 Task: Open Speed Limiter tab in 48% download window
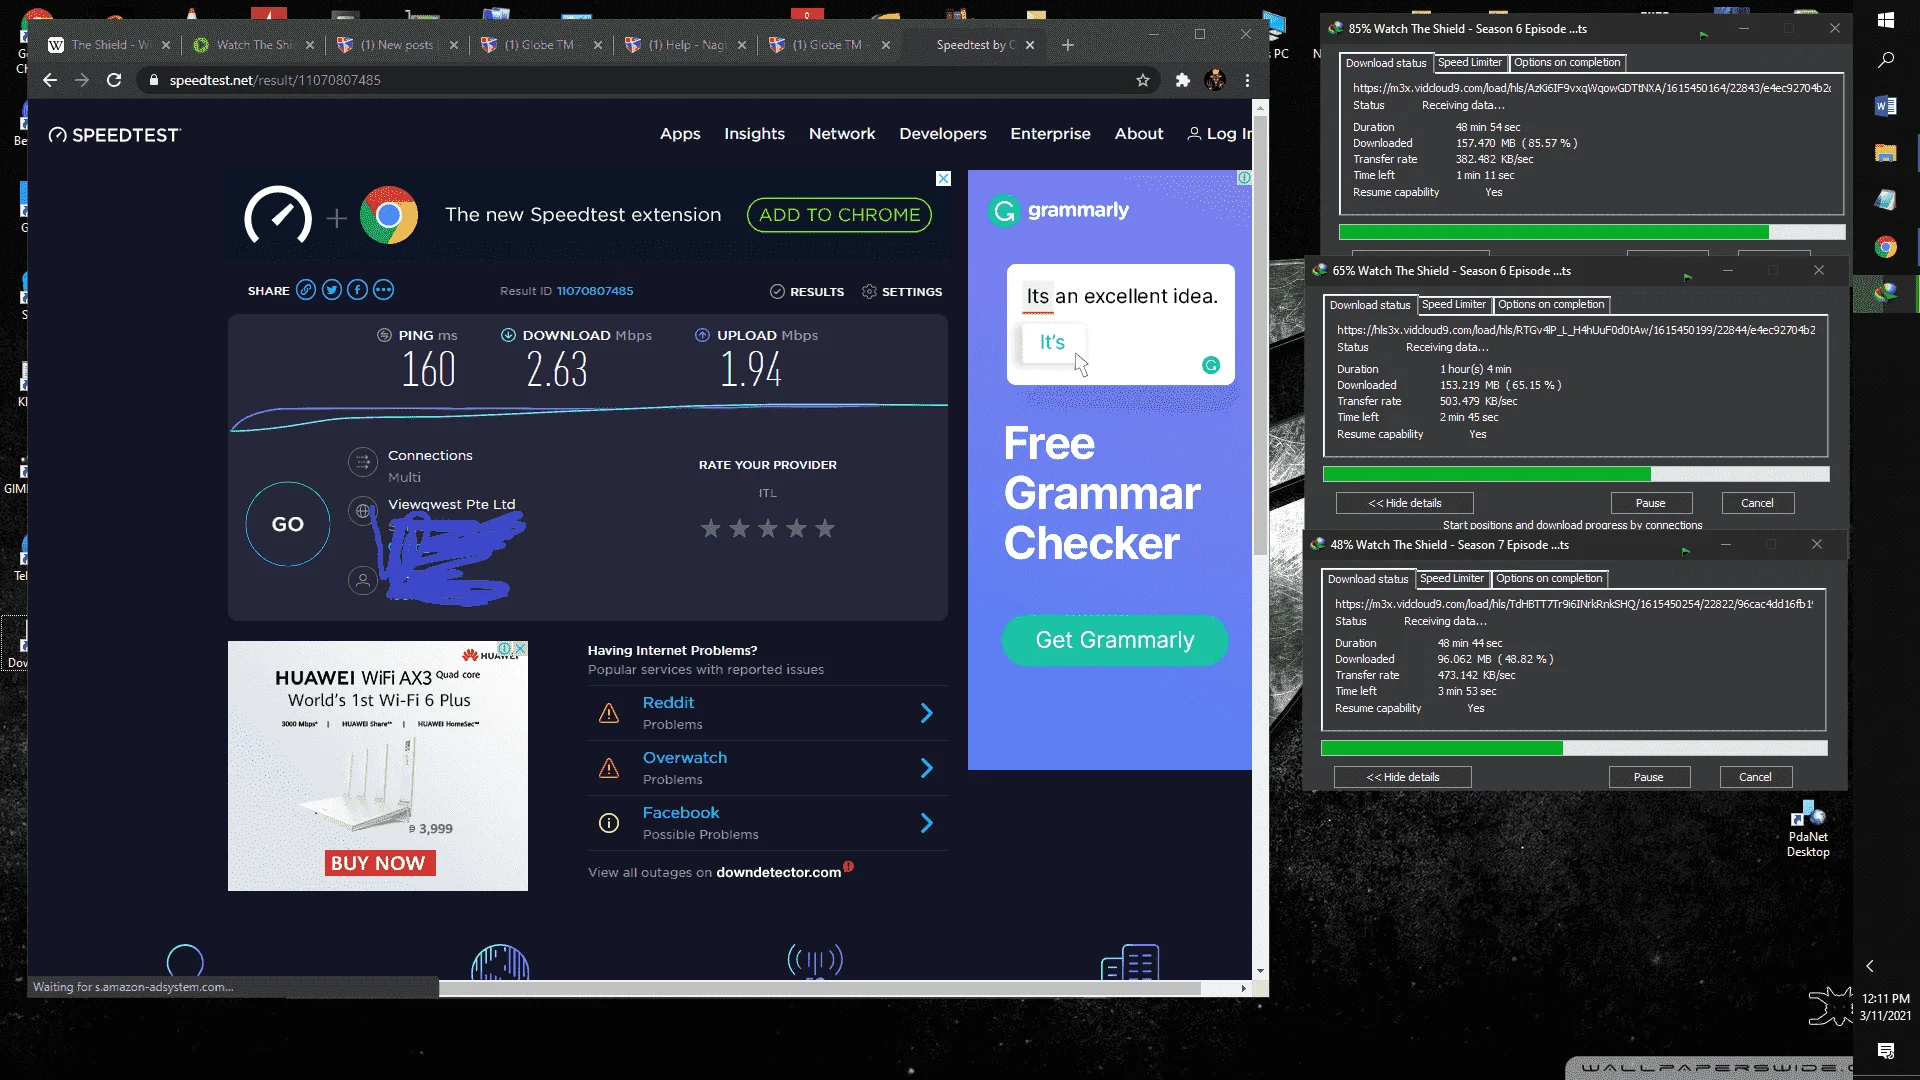click(x=1452, y=578)
